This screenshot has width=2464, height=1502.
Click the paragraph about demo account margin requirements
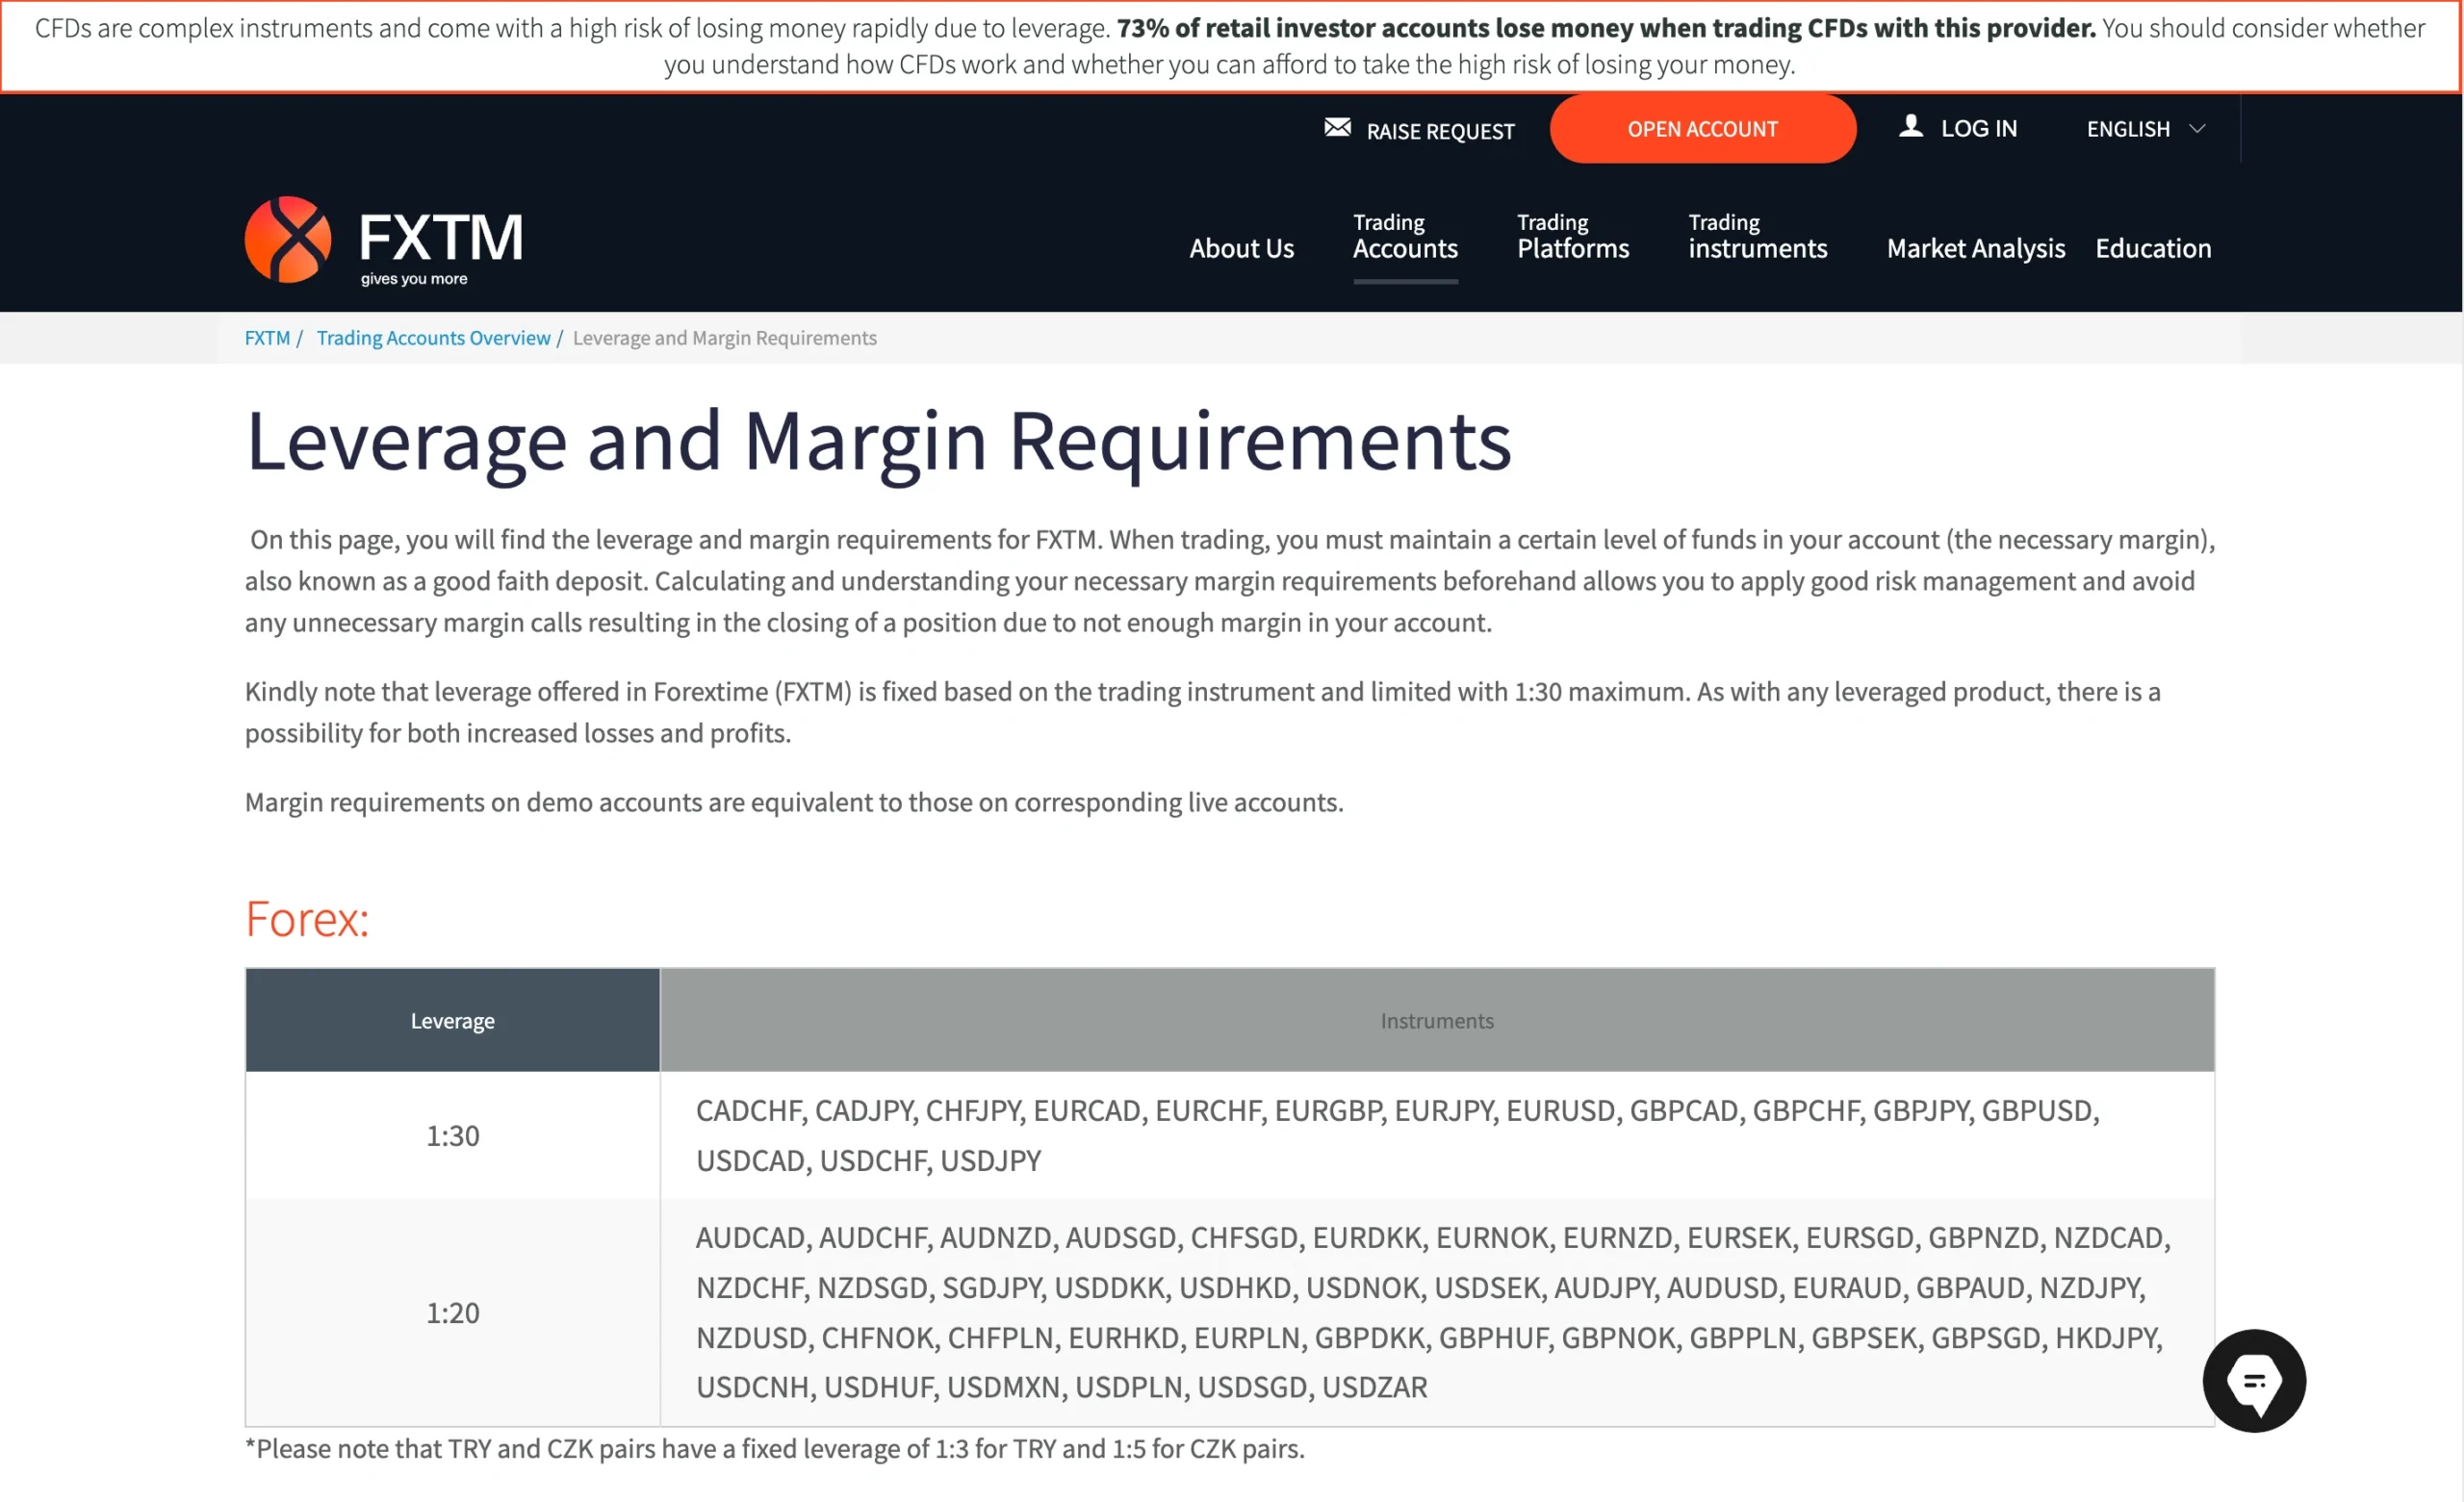pyautogui.click(x=794, y=802)
